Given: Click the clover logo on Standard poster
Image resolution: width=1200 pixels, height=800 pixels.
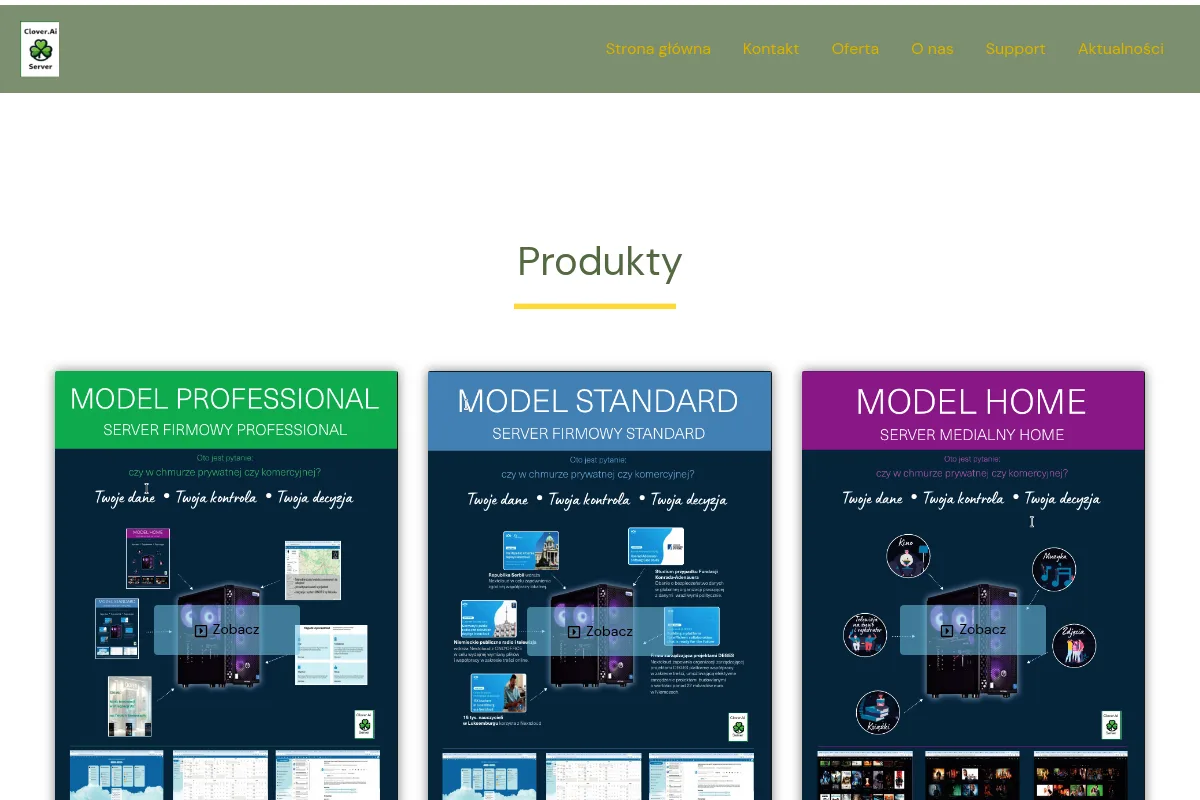Looking at the screenshot, I should click(738, 727).
